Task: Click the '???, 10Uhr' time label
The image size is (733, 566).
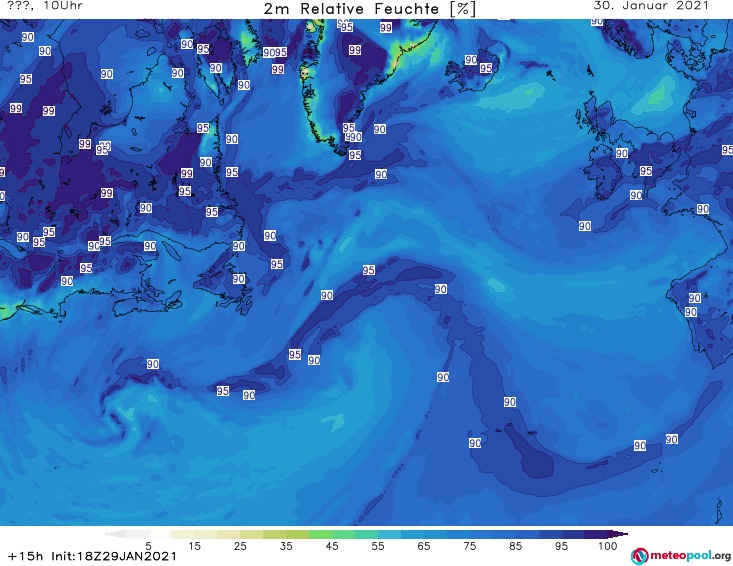Action: click(45, 6)
